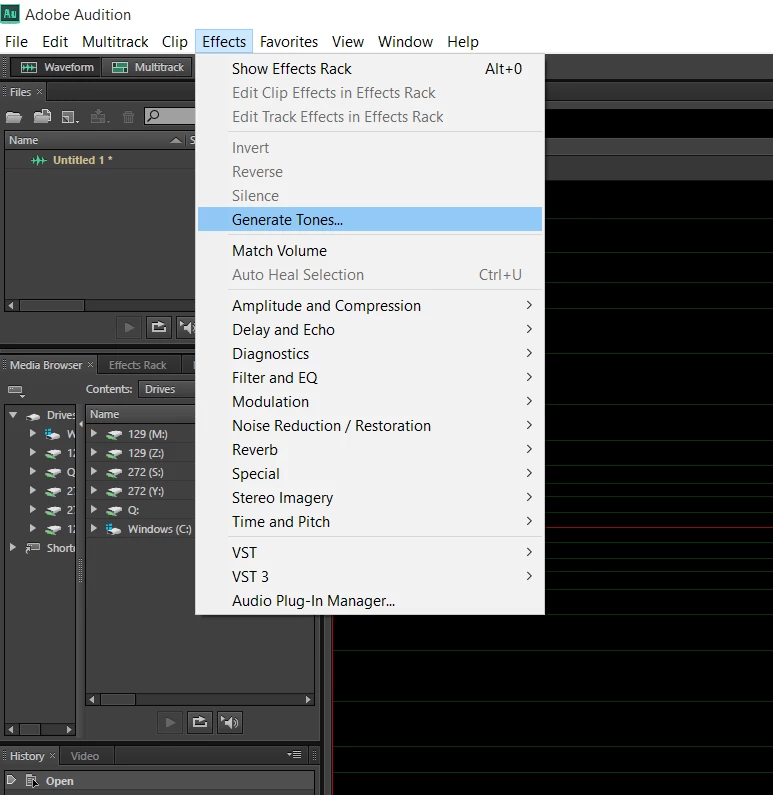Open Delay and Echo submenu
The image size is (773, 795).
pyautogui.click(x=370, y=330)
